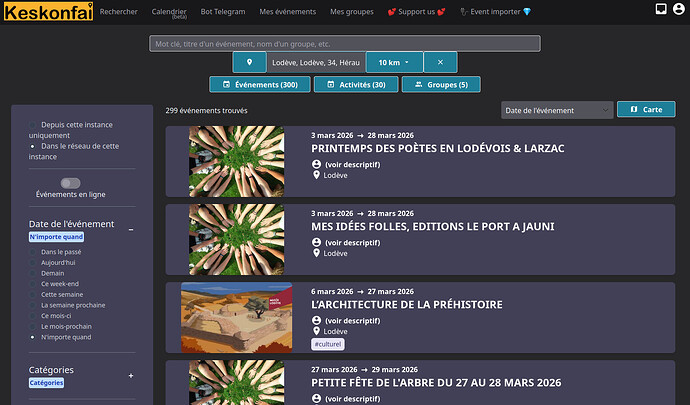Click the blue 'Catégories' badge

tap(46, 383)
